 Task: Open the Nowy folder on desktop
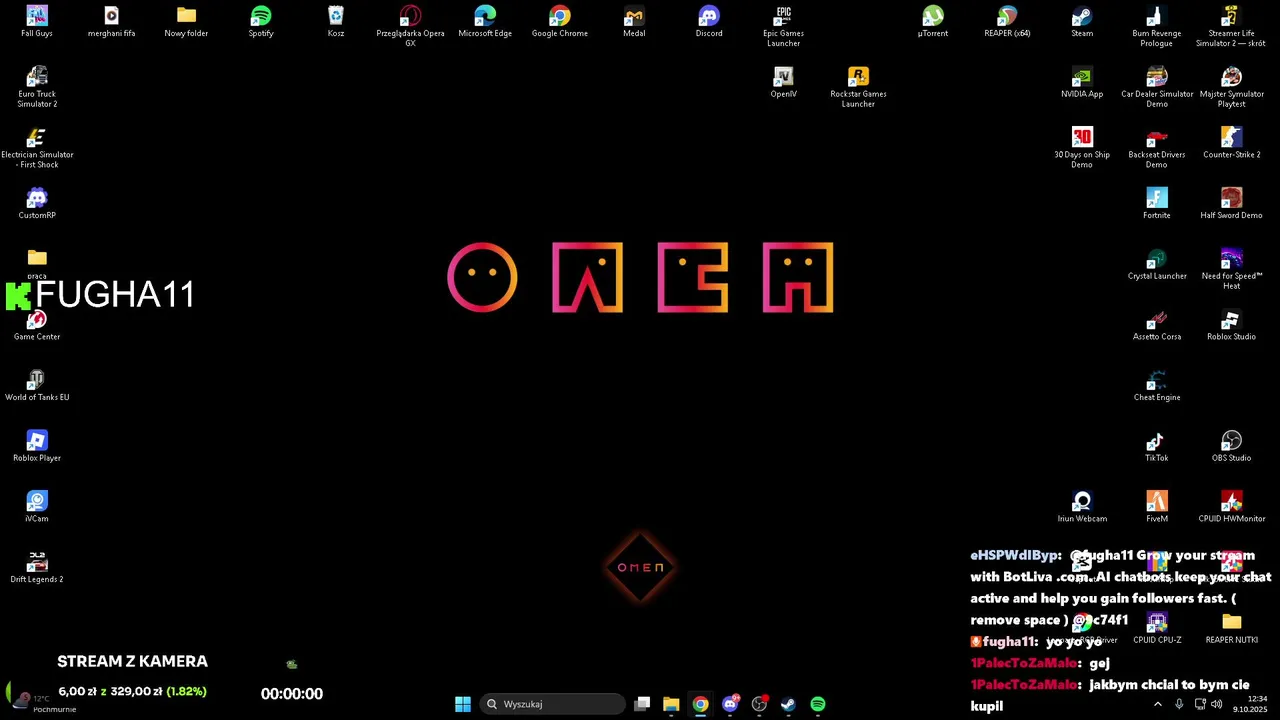tap(186, 22)
